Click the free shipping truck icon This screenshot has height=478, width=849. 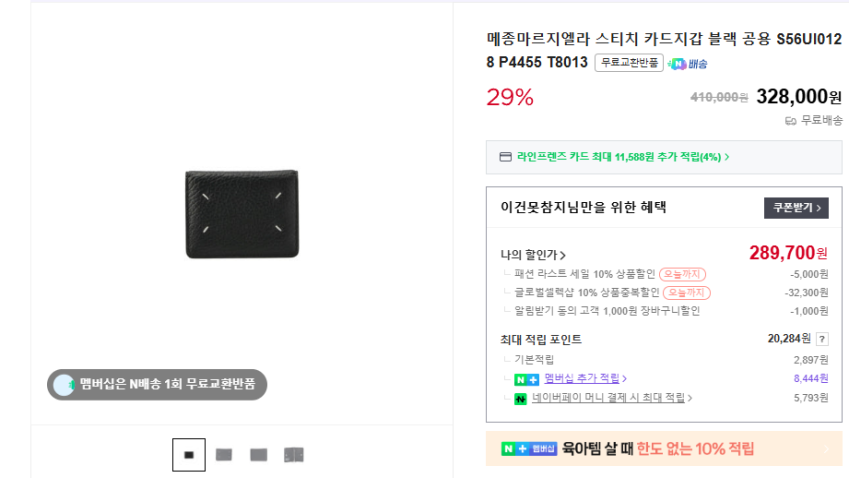tap(790, 120)
